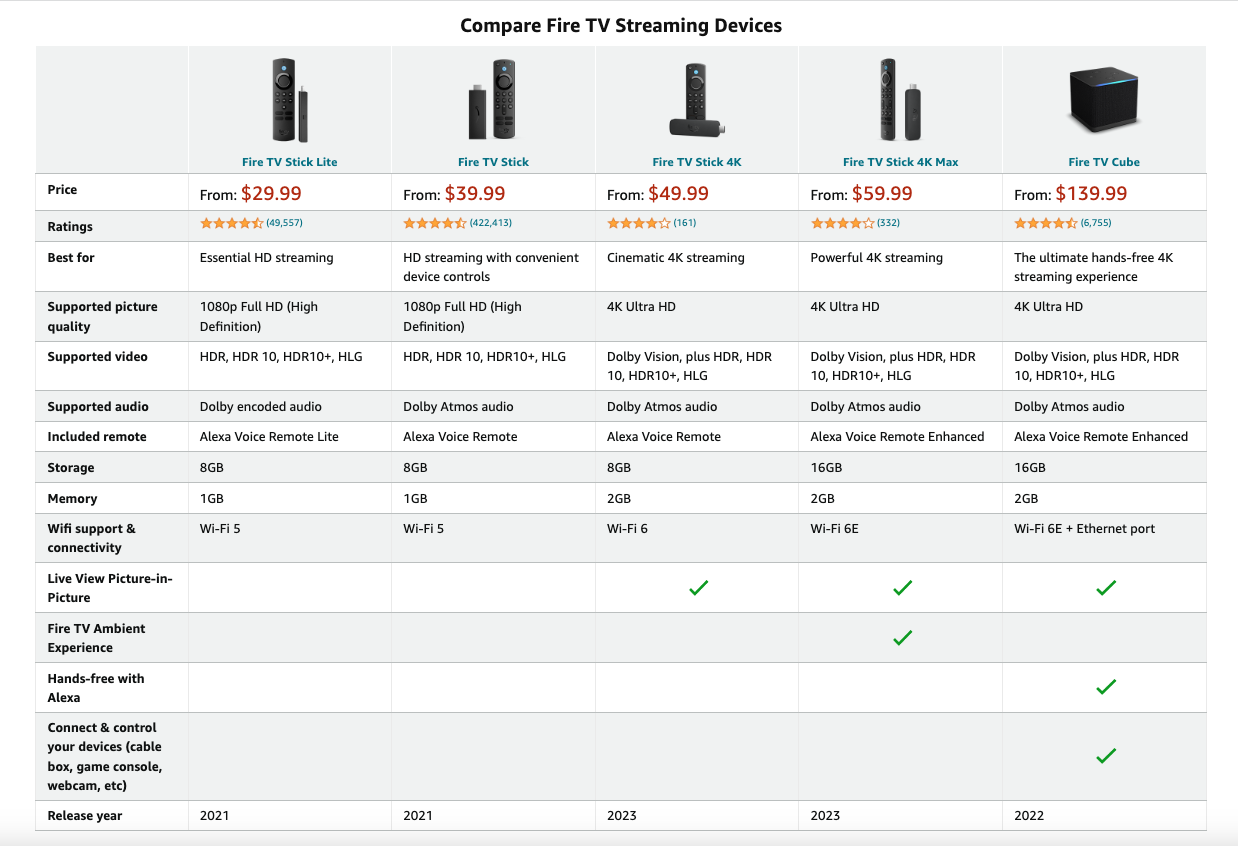Open the Fire TV Cube link

[1104, 162]
